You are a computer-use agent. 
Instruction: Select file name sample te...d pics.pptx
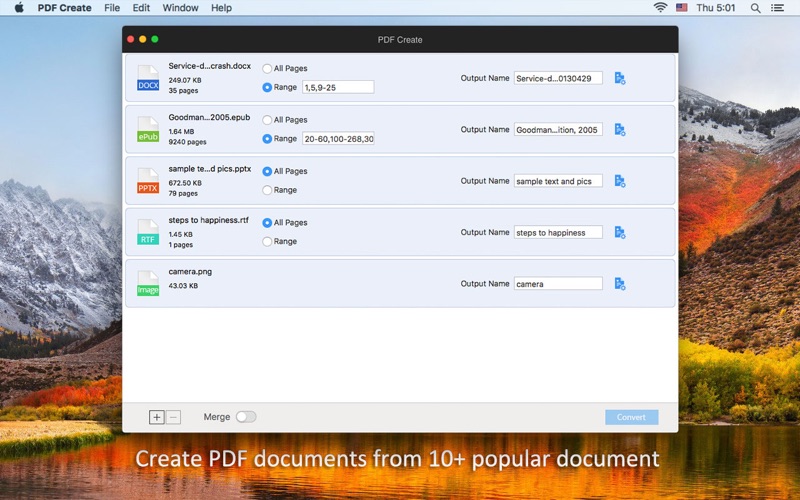pyautogui.click(x=210, y=169)
